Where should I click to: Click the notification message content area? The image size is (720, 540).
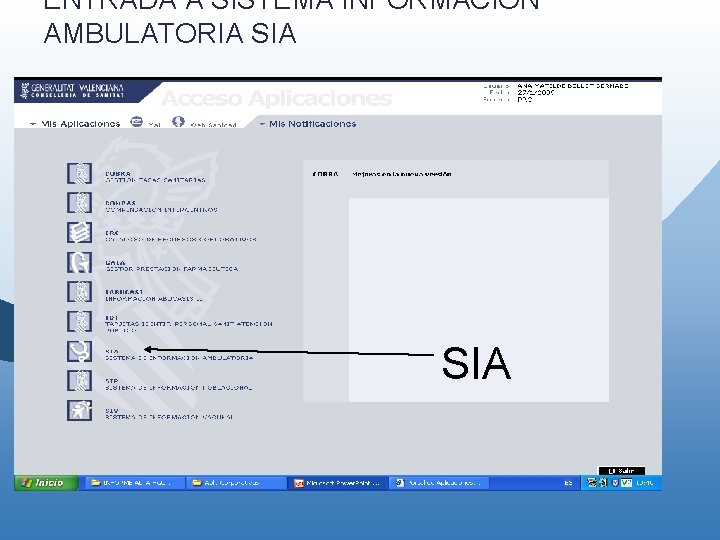478,300
